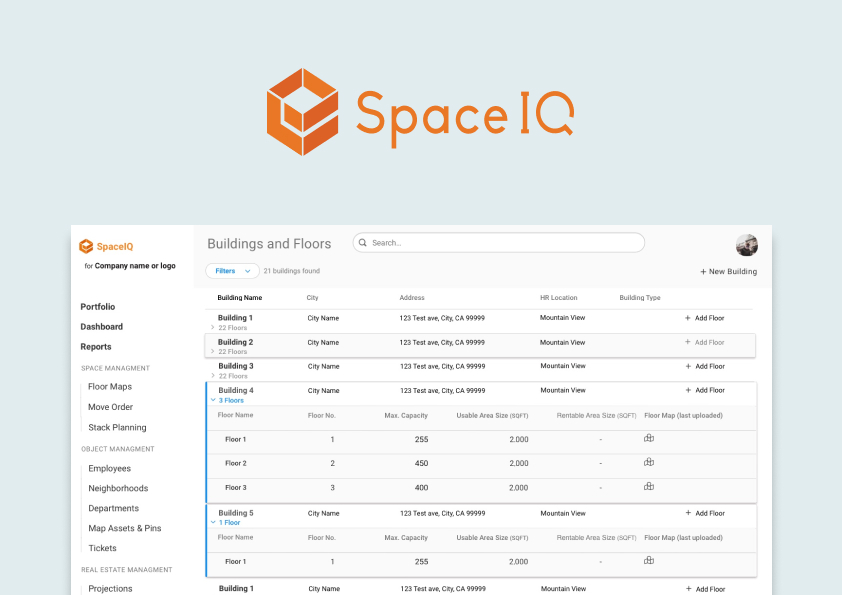The width and height of the screenshot is (842, 595).
Task: Open Reports from the sidebar
Action: (96, 347)
